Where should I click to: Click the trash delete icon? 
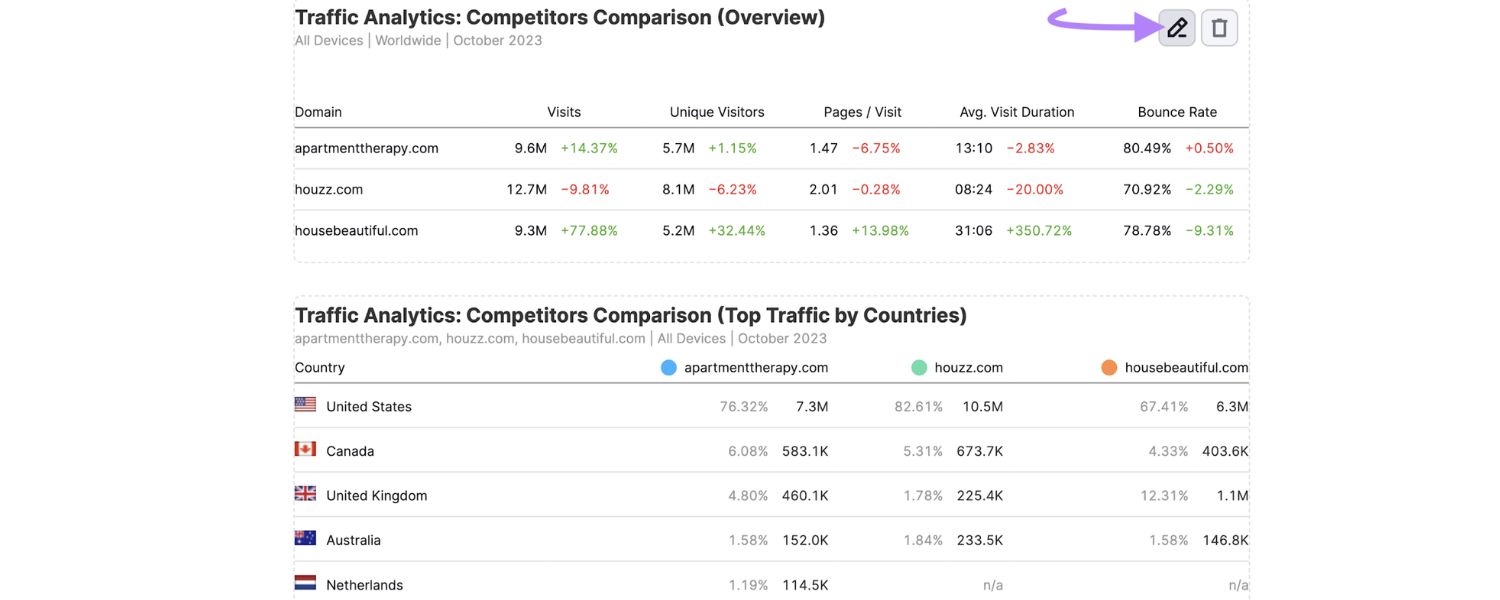pos(1219,27)
